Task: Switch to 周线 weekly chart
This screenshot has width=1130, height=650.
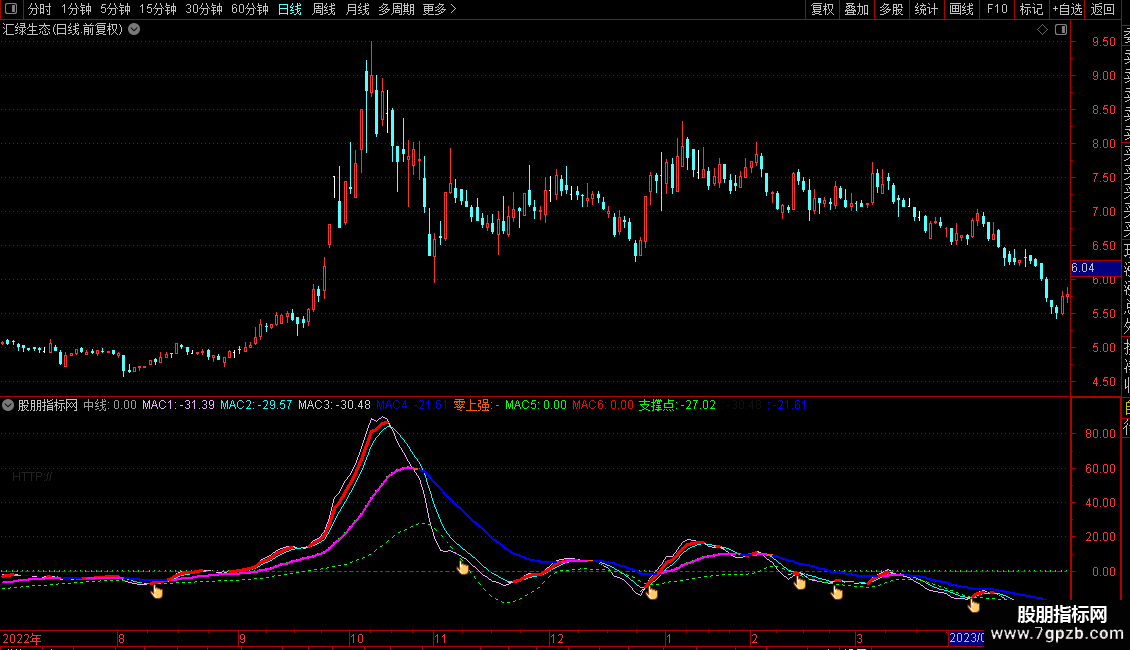Action: click(324, 9)
